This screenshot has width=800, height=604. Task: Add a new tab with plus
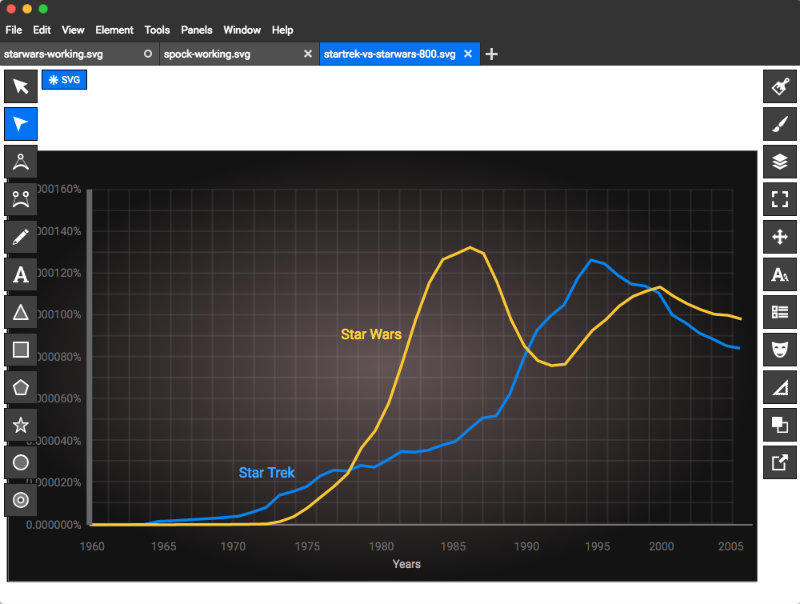tap(491, 54)
